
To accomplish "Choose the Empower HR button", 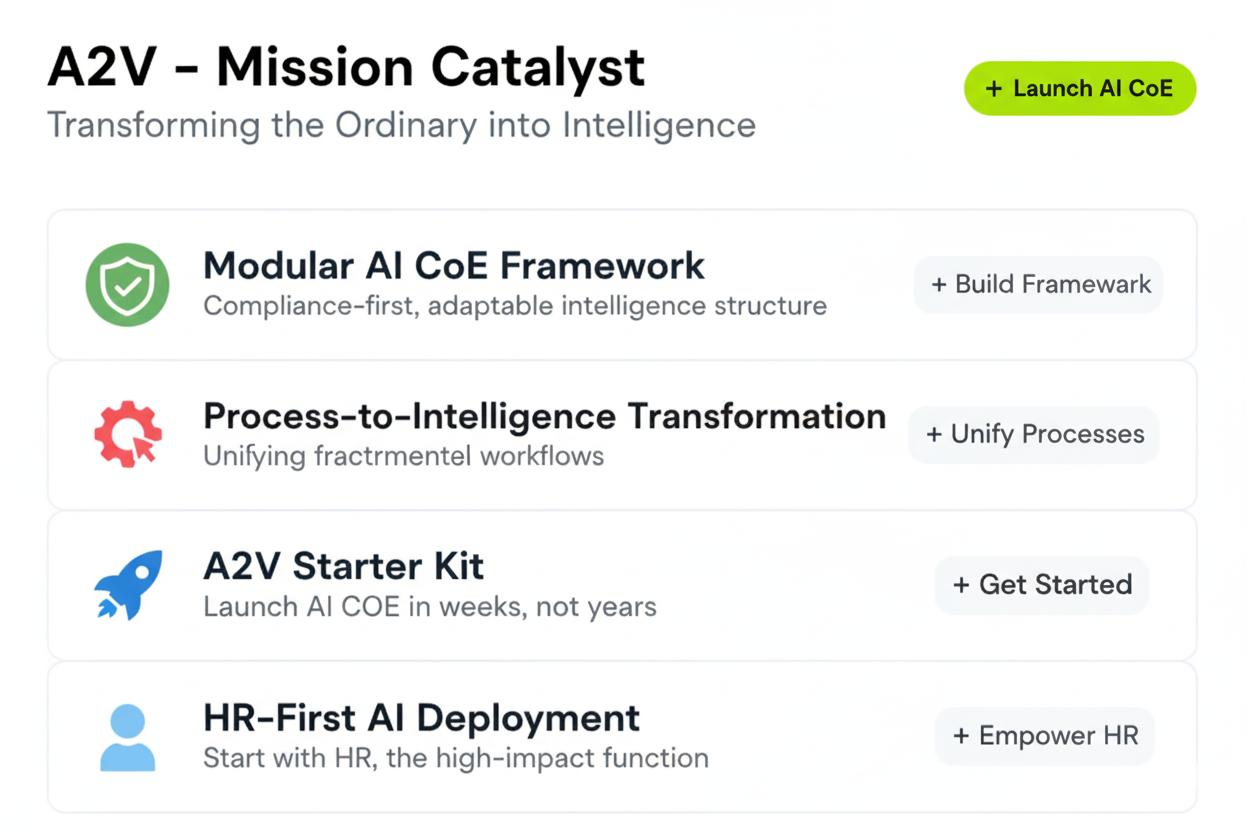I will click(x=1045, y=736).
